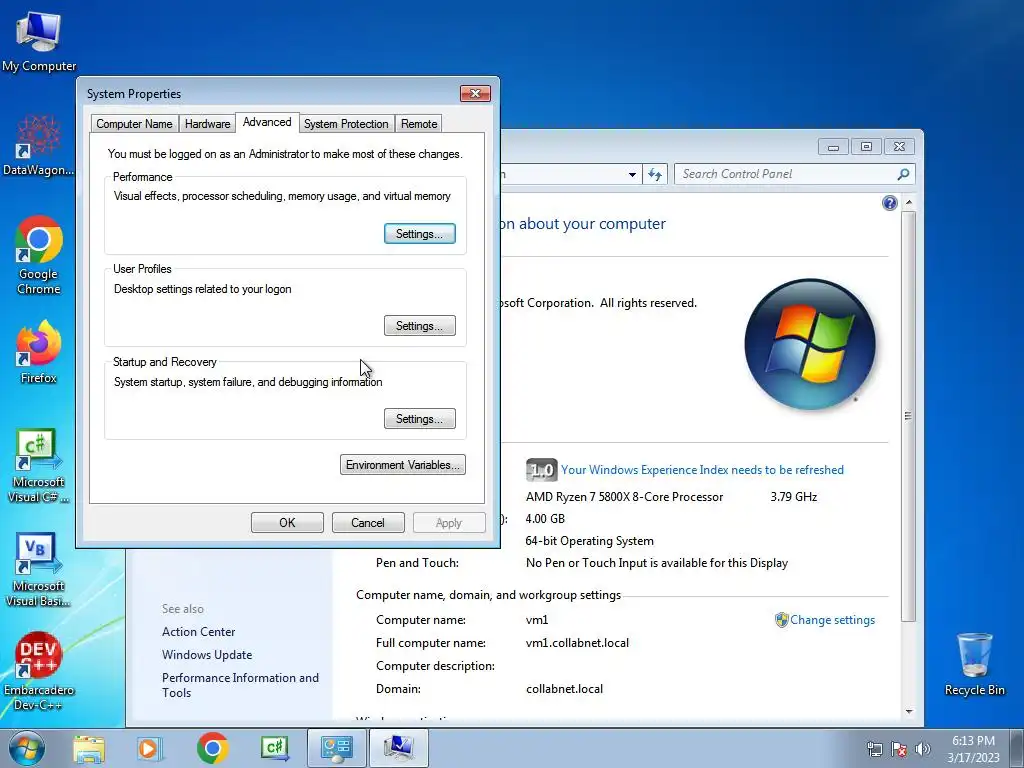Image resolution: width=1024 pixels, height=768 pixels.
Task: Open the address bar history dropdown arrow
Action: [632, 174]
